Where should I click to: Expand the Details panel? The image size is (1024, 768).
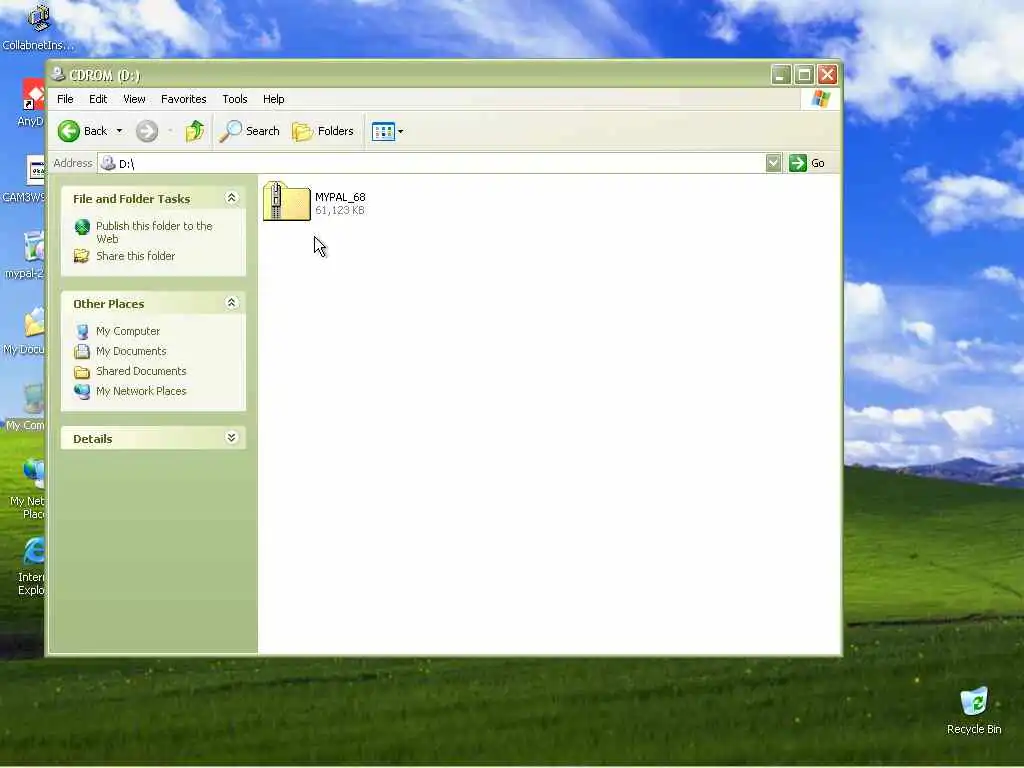pyautogui.click(x=231, y=438)
